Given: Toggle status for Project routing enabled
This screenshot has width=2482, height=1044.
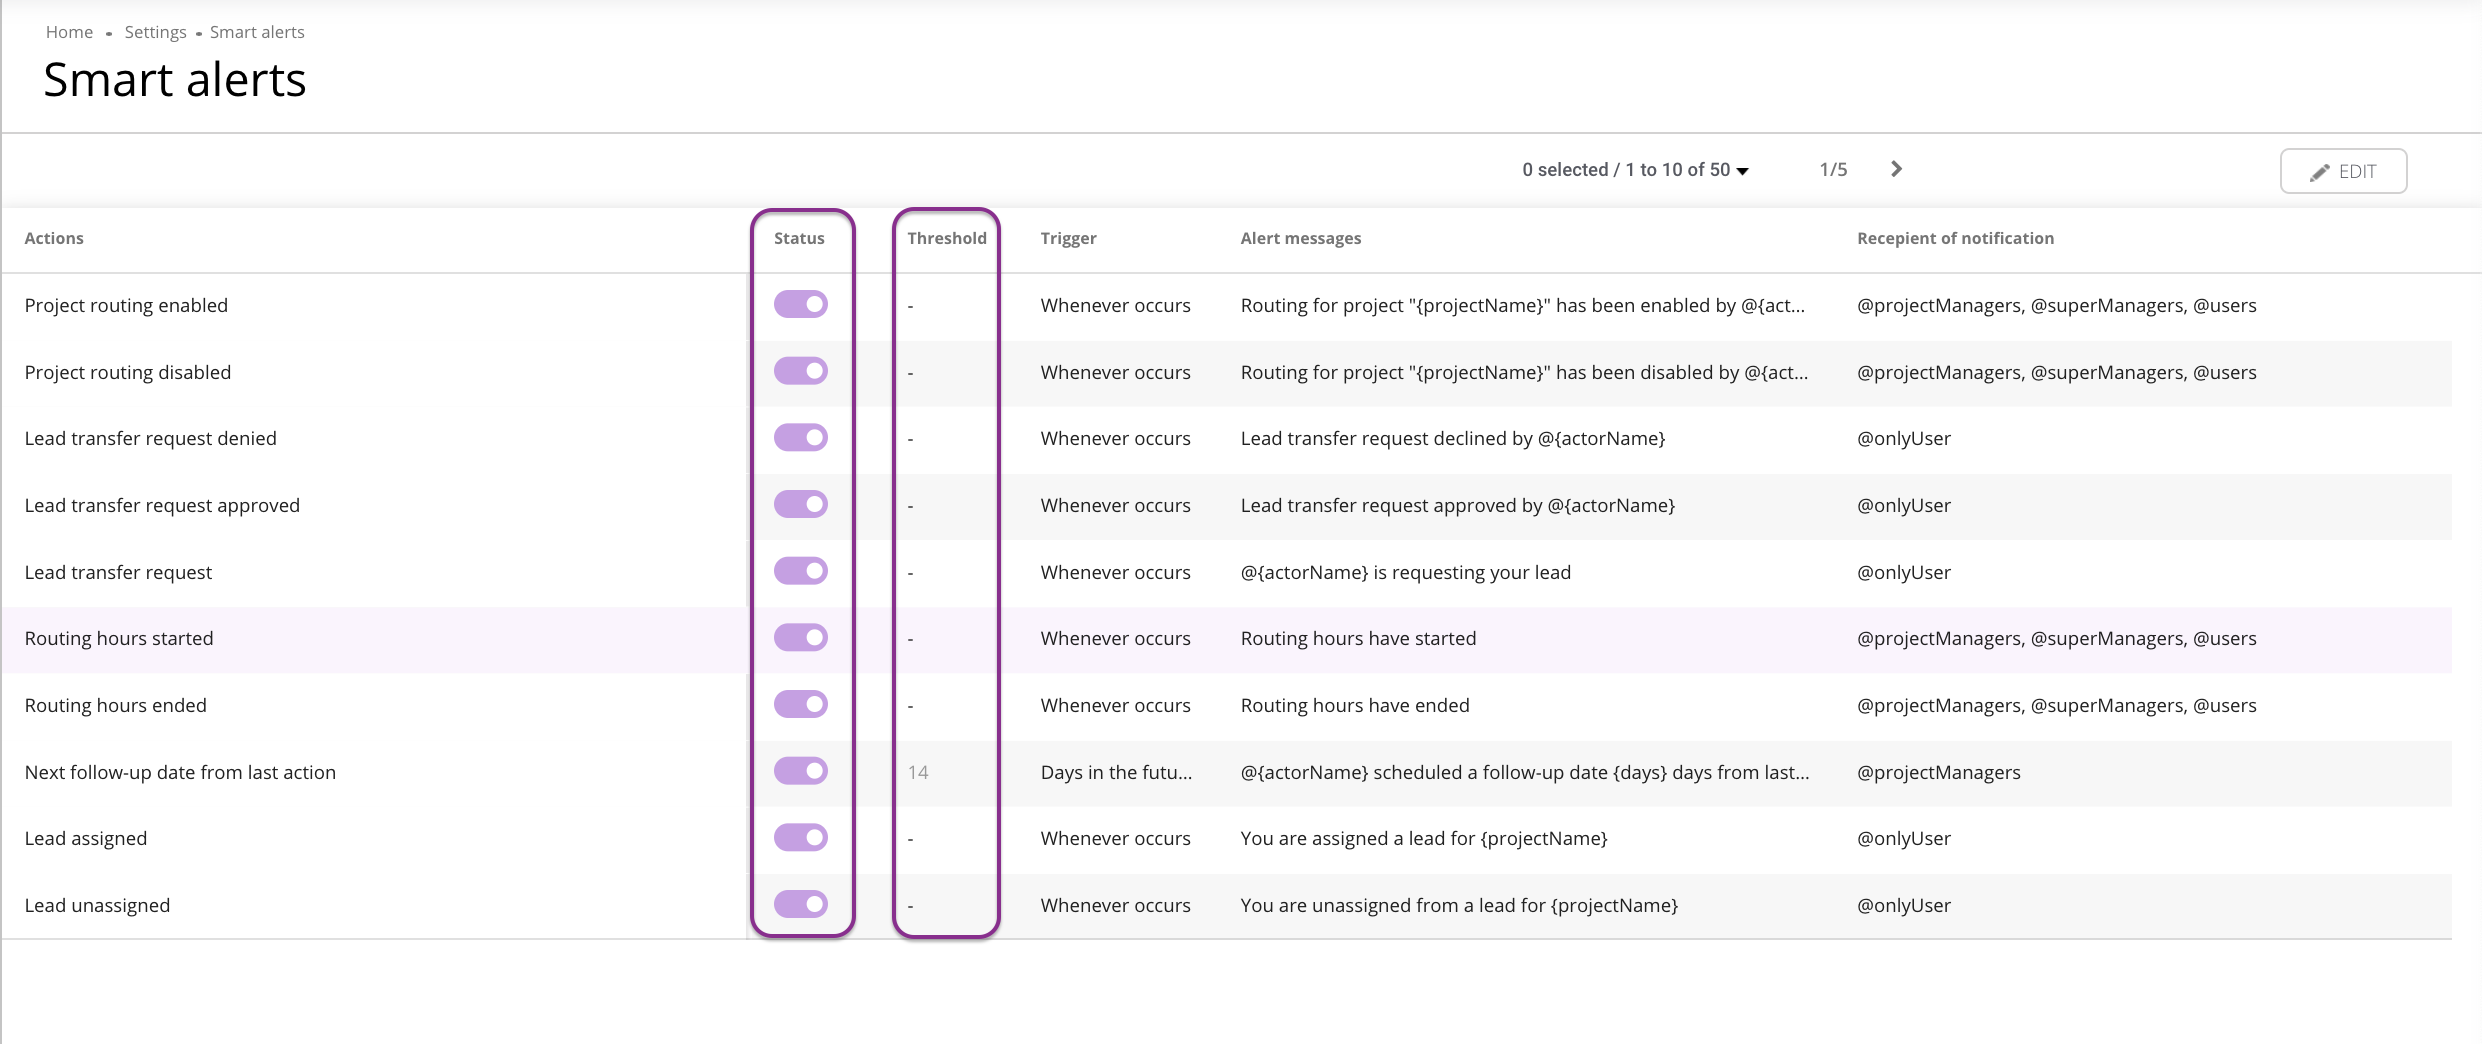Looking at the screenshot, I should (800, 304).
